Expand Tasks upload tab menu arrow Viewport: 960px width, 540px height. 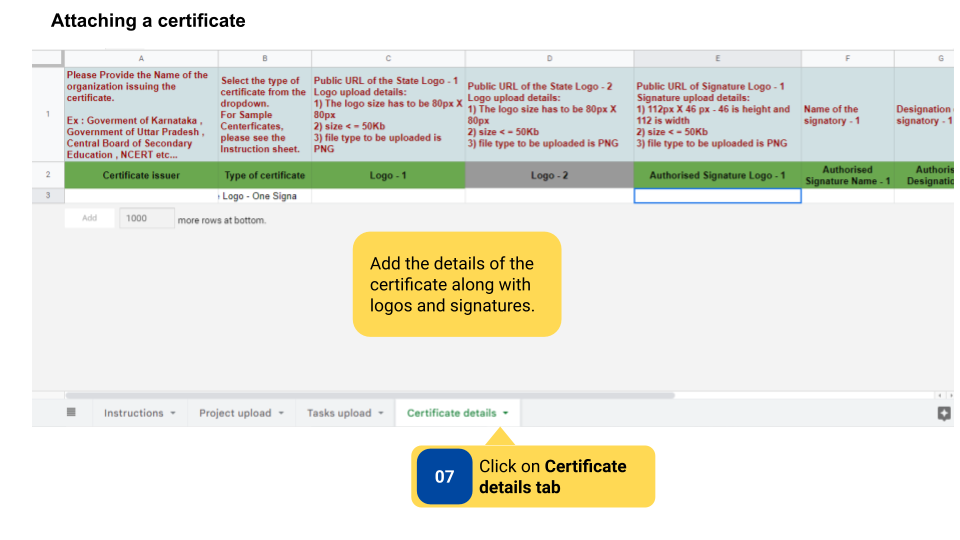click(381, 413)
